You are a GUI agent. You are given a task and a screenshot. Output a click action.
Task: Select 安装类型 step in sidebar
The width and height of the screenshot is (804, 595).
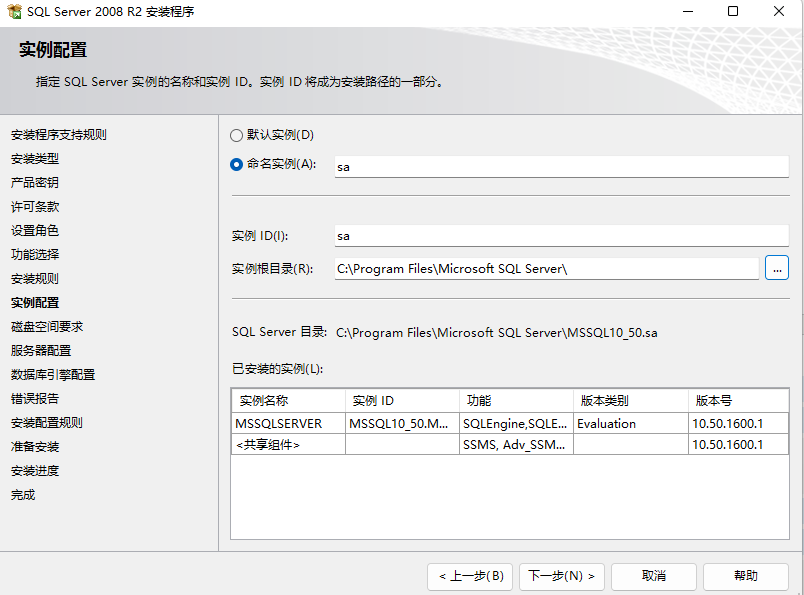35,159
